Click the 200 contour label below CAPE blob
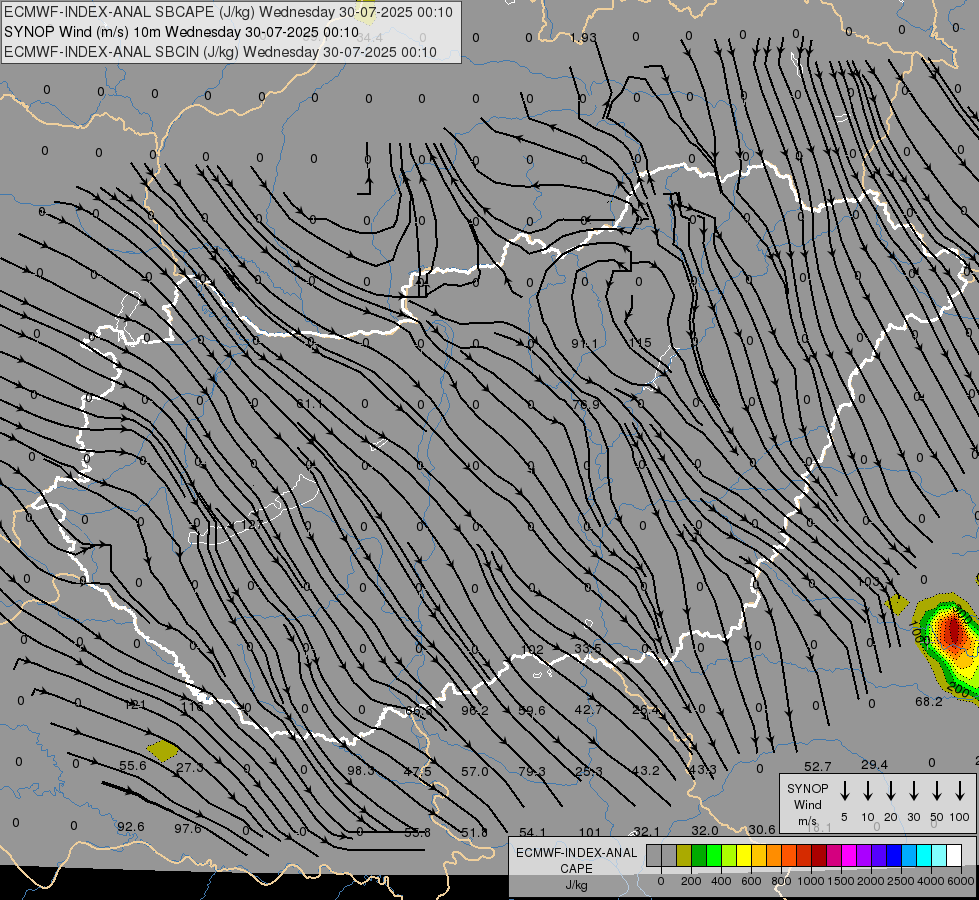 tap(958, 690)
